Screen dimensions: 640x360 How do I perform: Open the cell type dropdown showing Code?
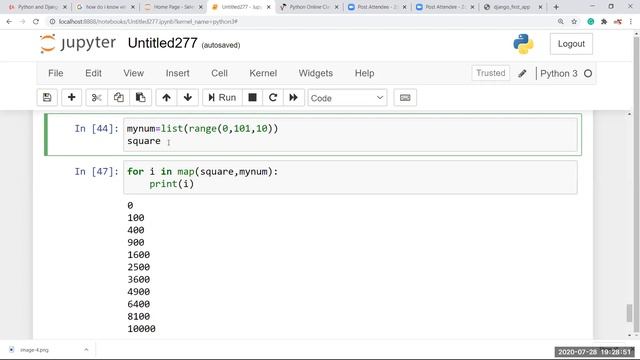click(x=347, y=98)
